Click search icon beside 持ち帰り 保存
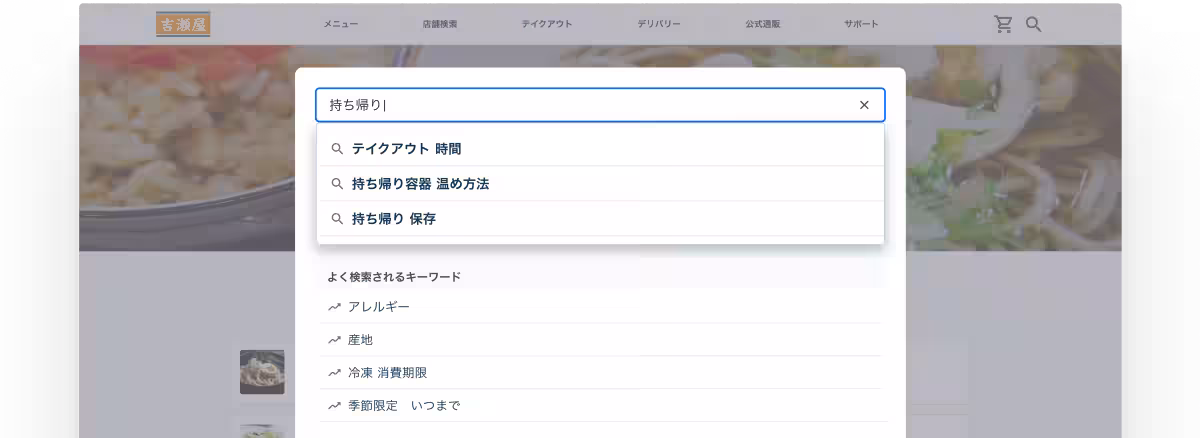The width and height of the screenshot is (1200, 438). [337, 219]
